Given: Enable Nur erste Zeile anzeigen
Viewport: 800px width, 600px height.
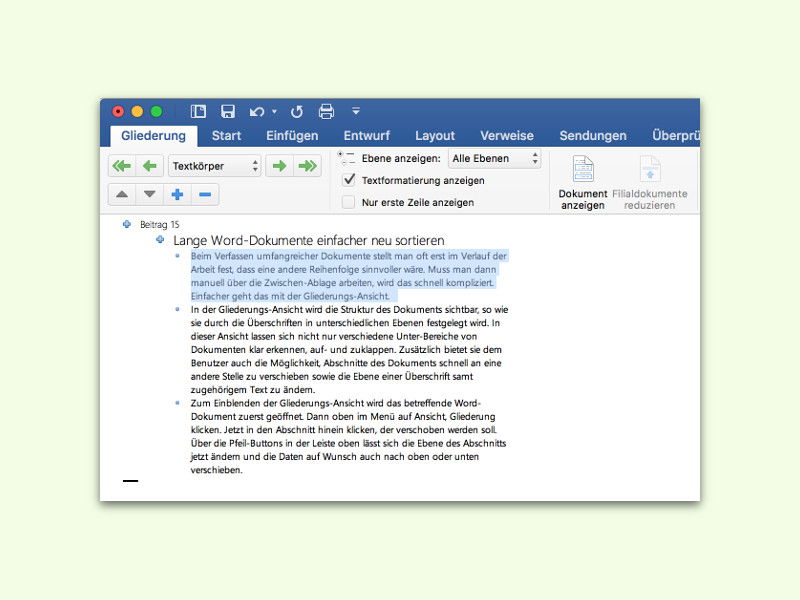Looking at the screenshot, I should tap(349, 202).
